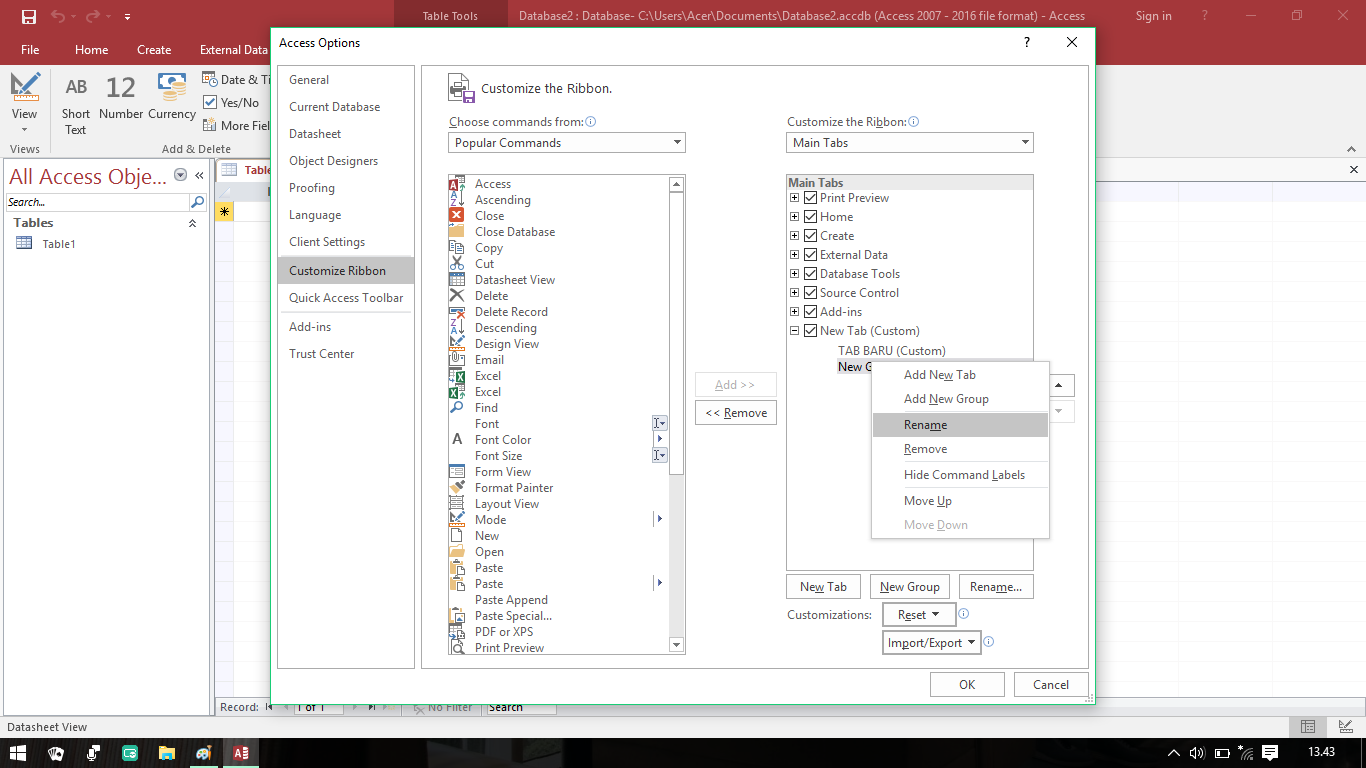Select the Access command icon in the list
This screenshot has height=768, width=1366.
click(x=457, y=184)
